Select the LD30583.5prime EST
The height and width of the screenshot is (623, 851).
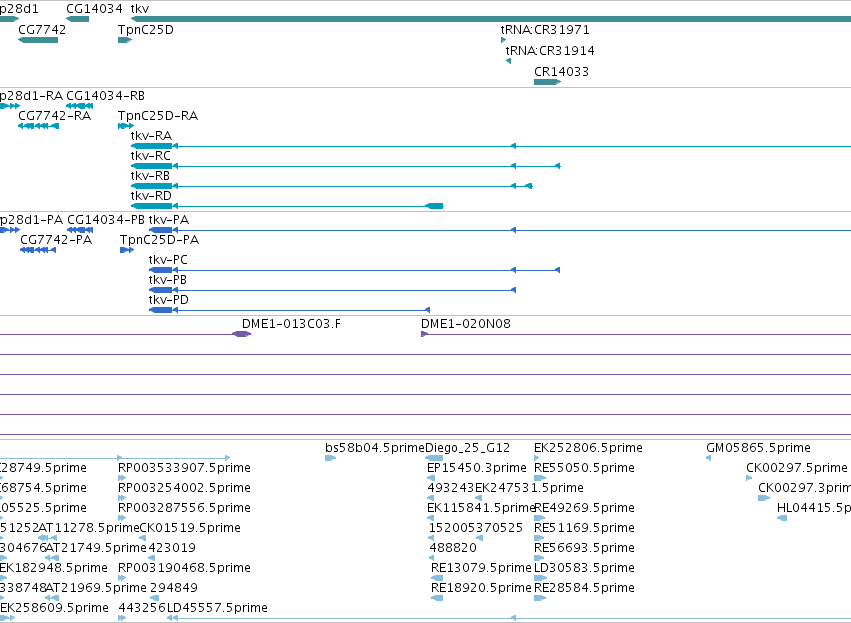coord(541,578)
